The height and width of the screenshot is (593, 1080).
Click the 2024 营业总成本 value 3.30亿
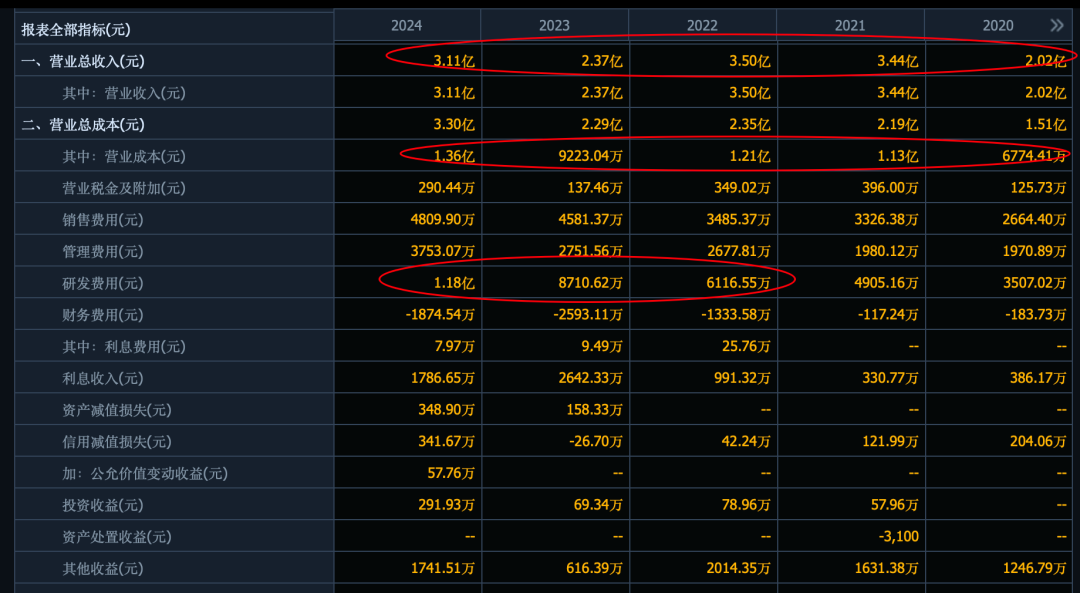point(454,125)
